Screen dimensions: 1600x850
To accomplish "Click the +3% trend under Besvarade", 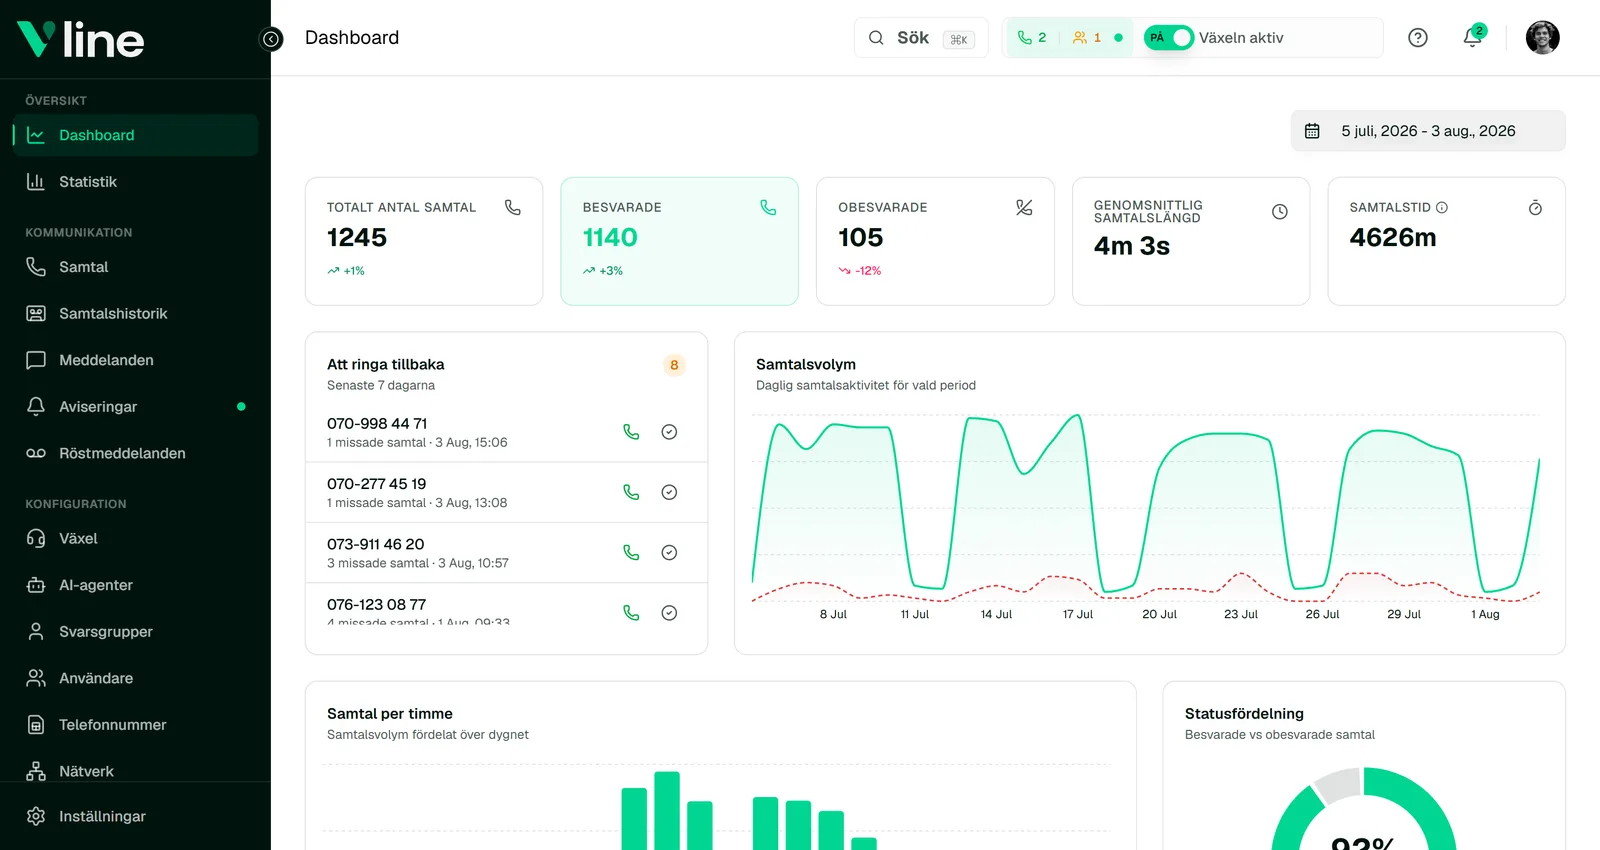I will click(603, 271).
